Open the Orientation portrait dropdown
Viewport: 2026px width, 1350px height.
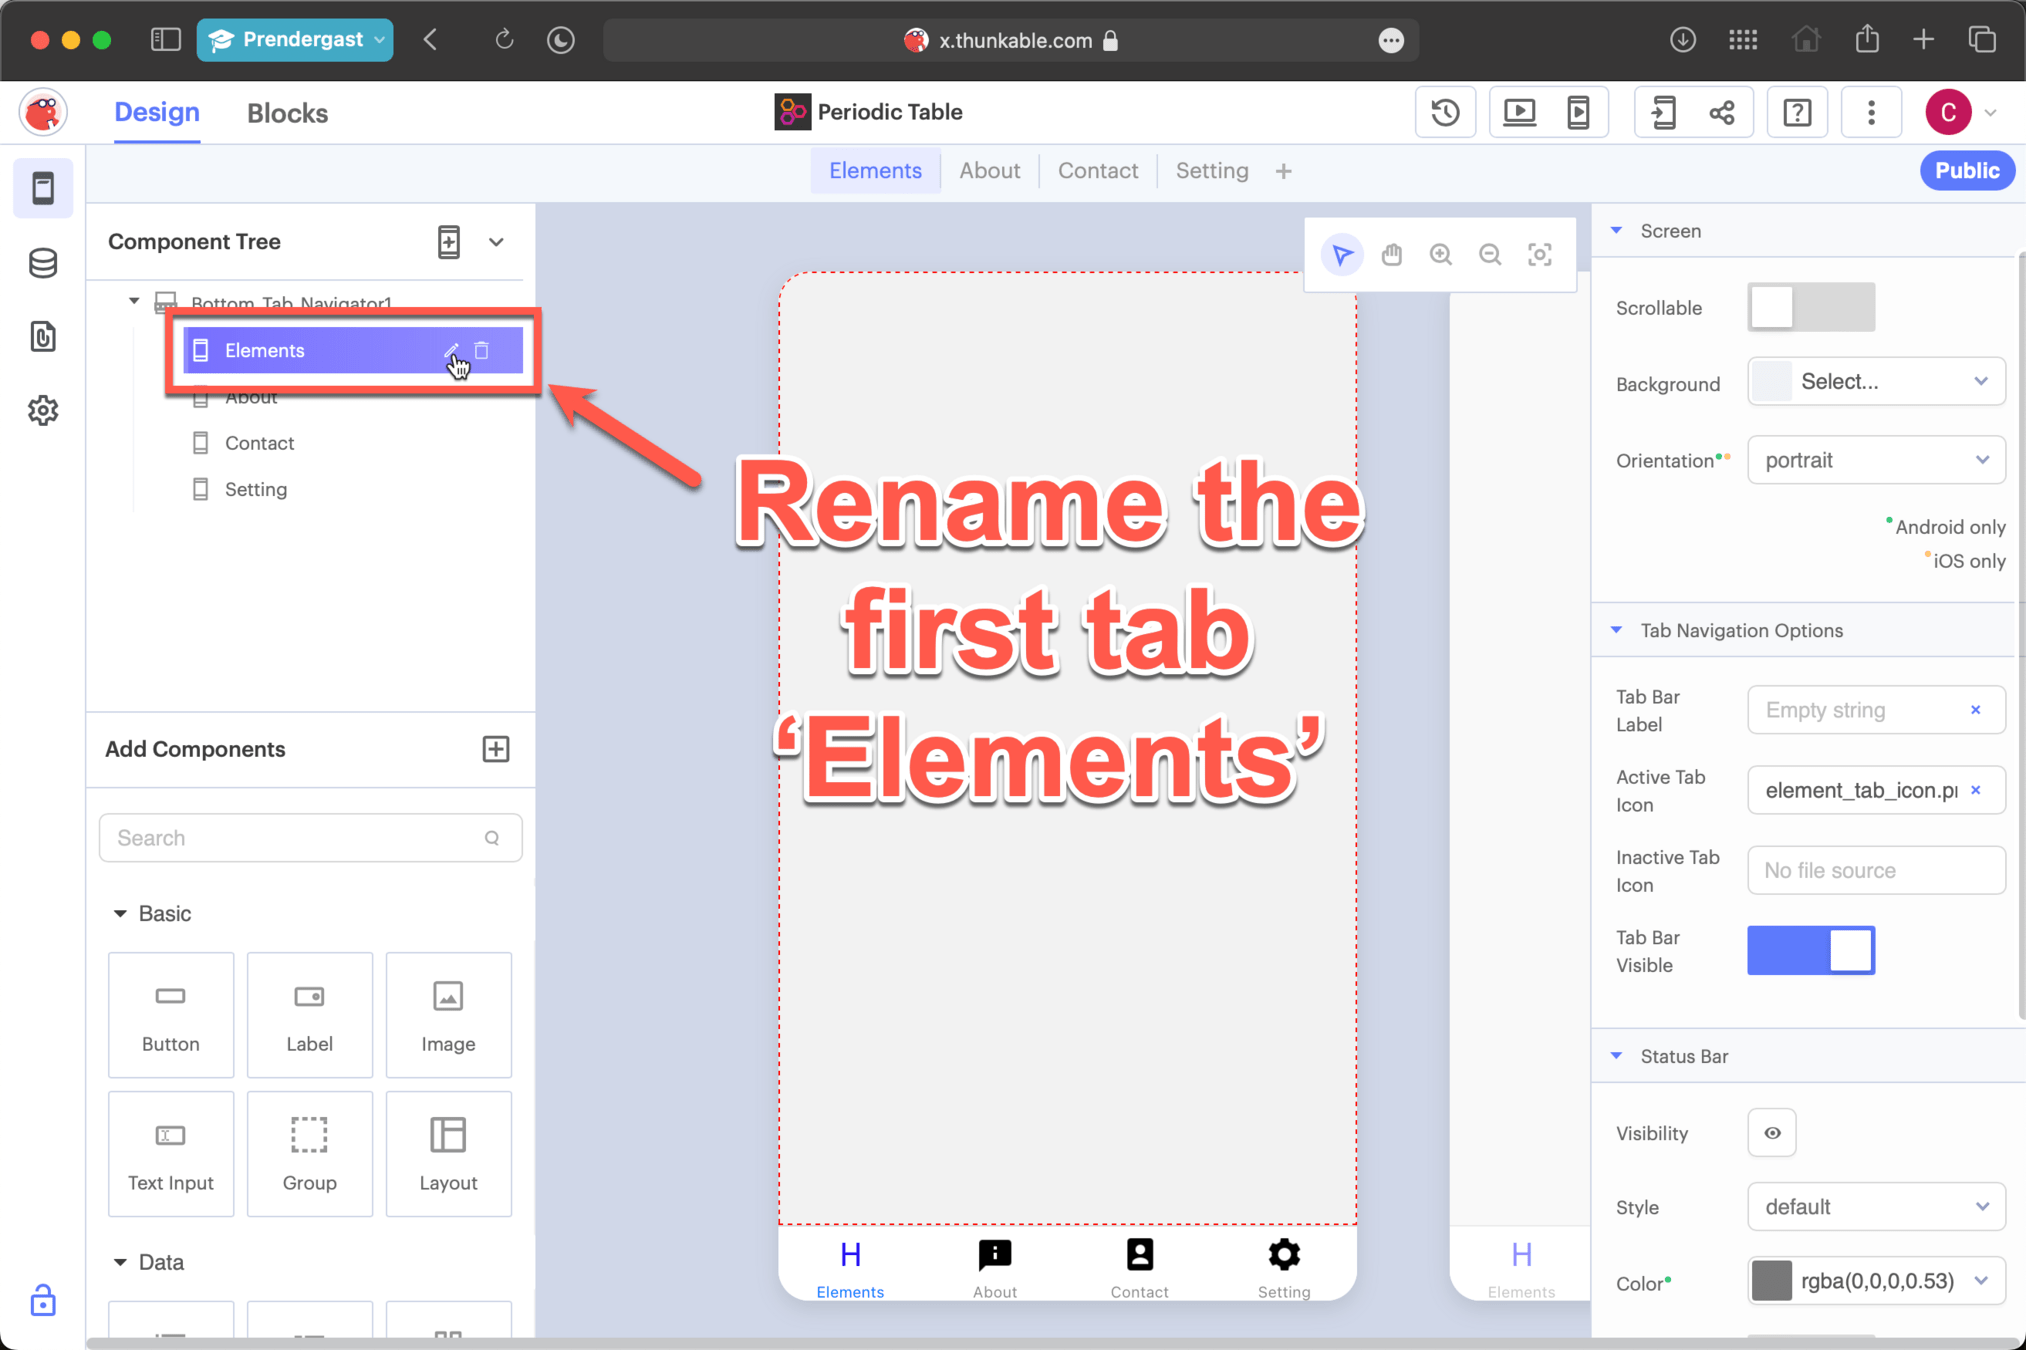(x=1875, y=460)
